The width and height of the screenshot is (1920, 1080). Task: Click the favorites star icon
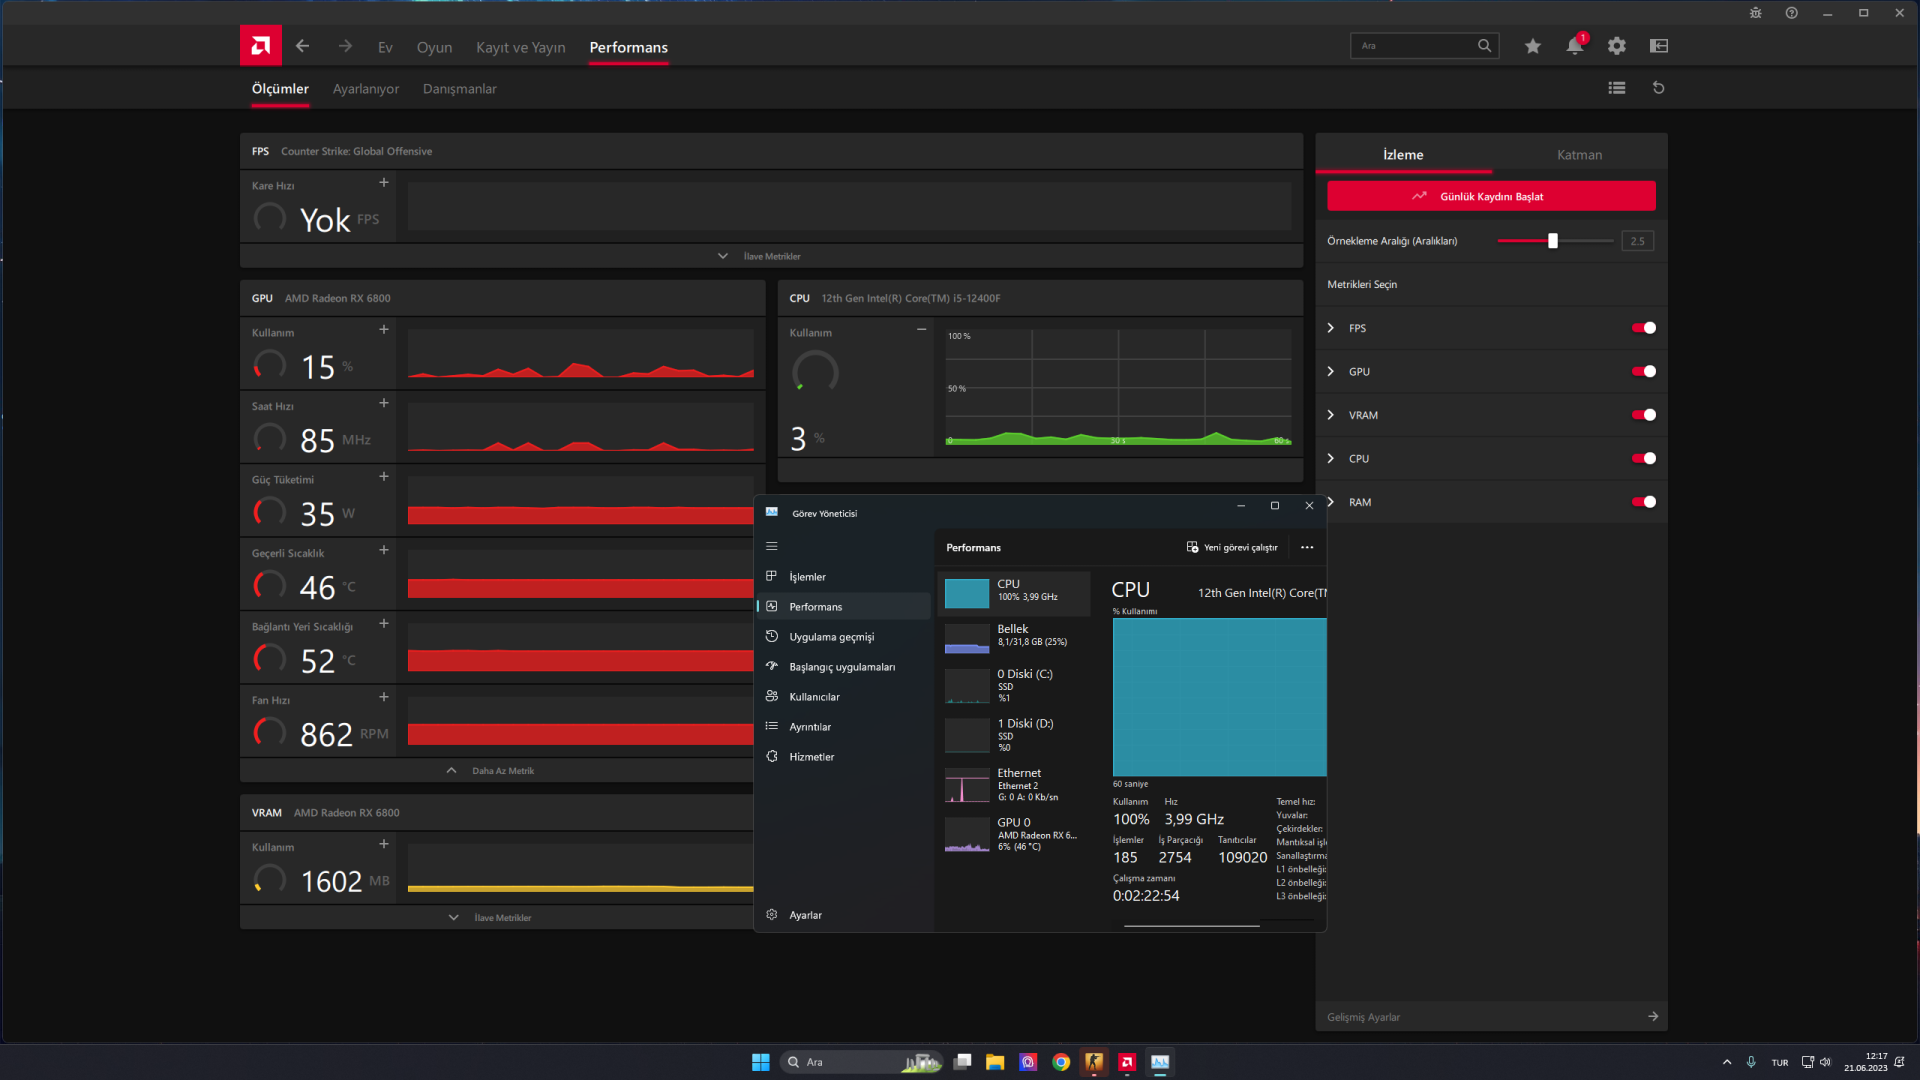pyautogui.click(x=1532, y=46)
